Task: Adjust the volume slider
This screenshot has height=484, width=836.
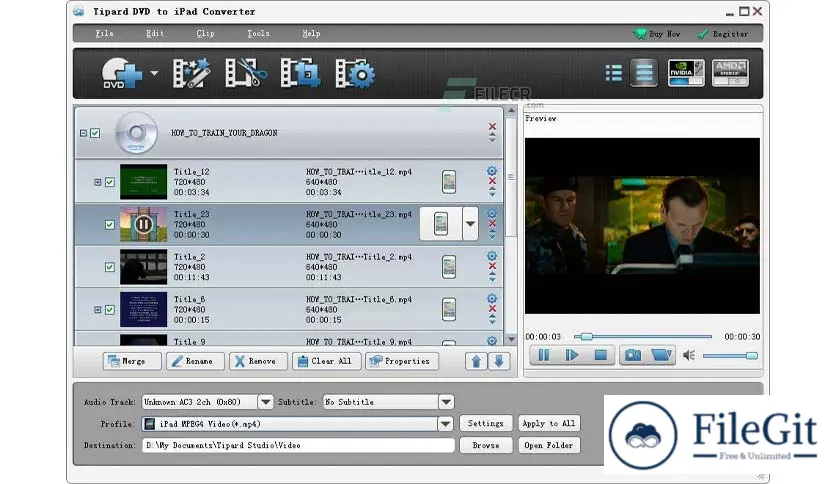Action: click(730, 356)
